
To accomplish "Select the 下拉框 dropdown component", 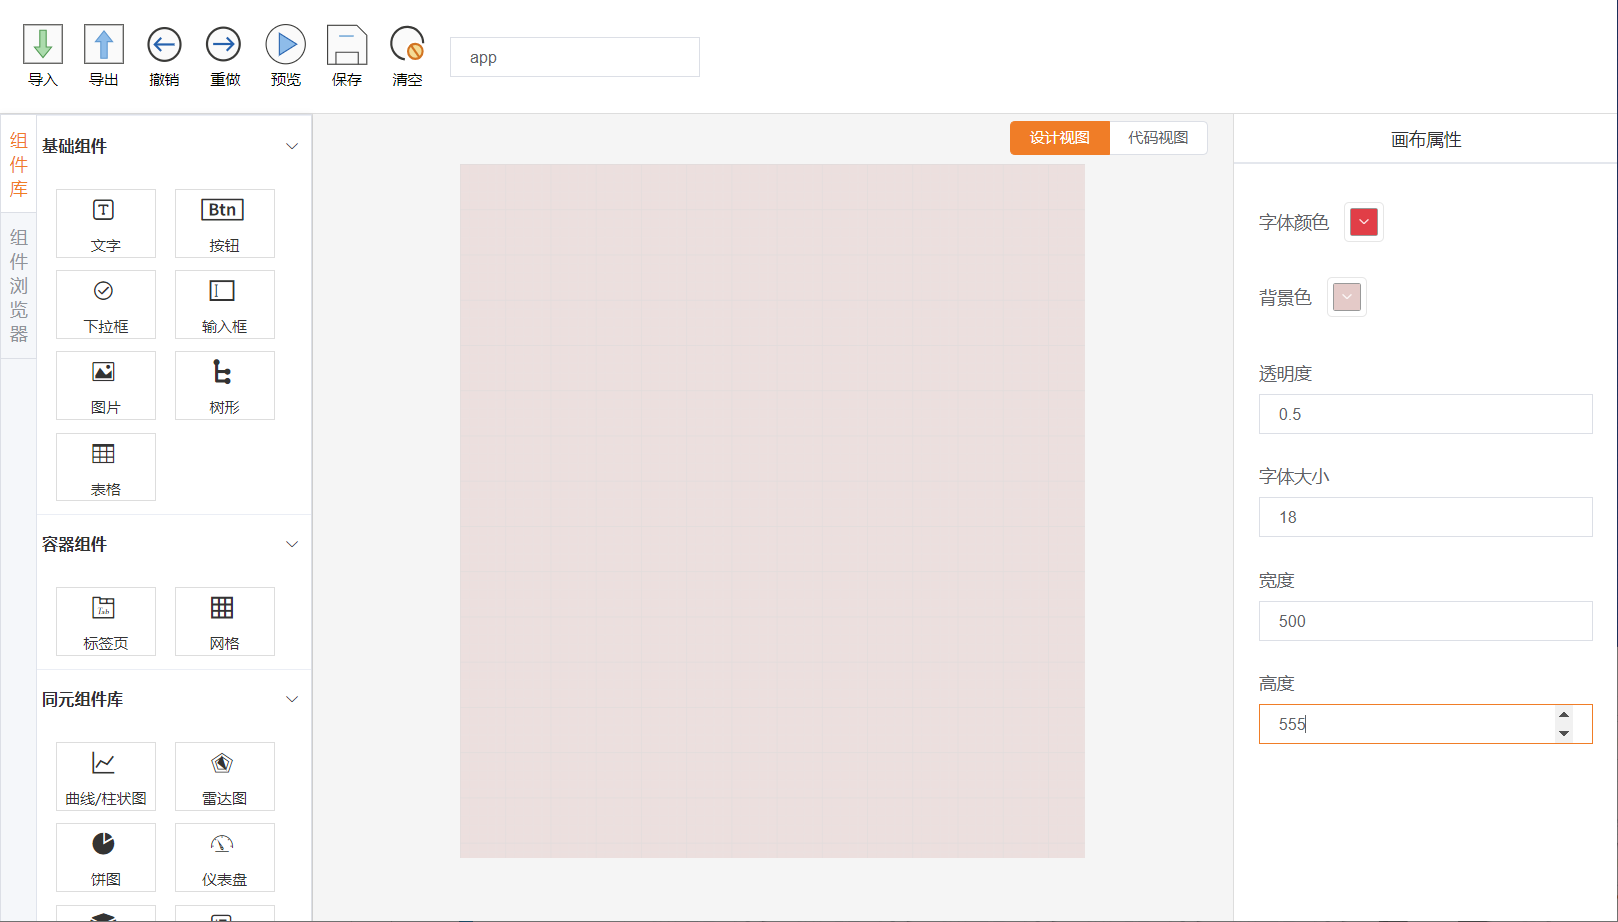I will click(x=106, y=304).
